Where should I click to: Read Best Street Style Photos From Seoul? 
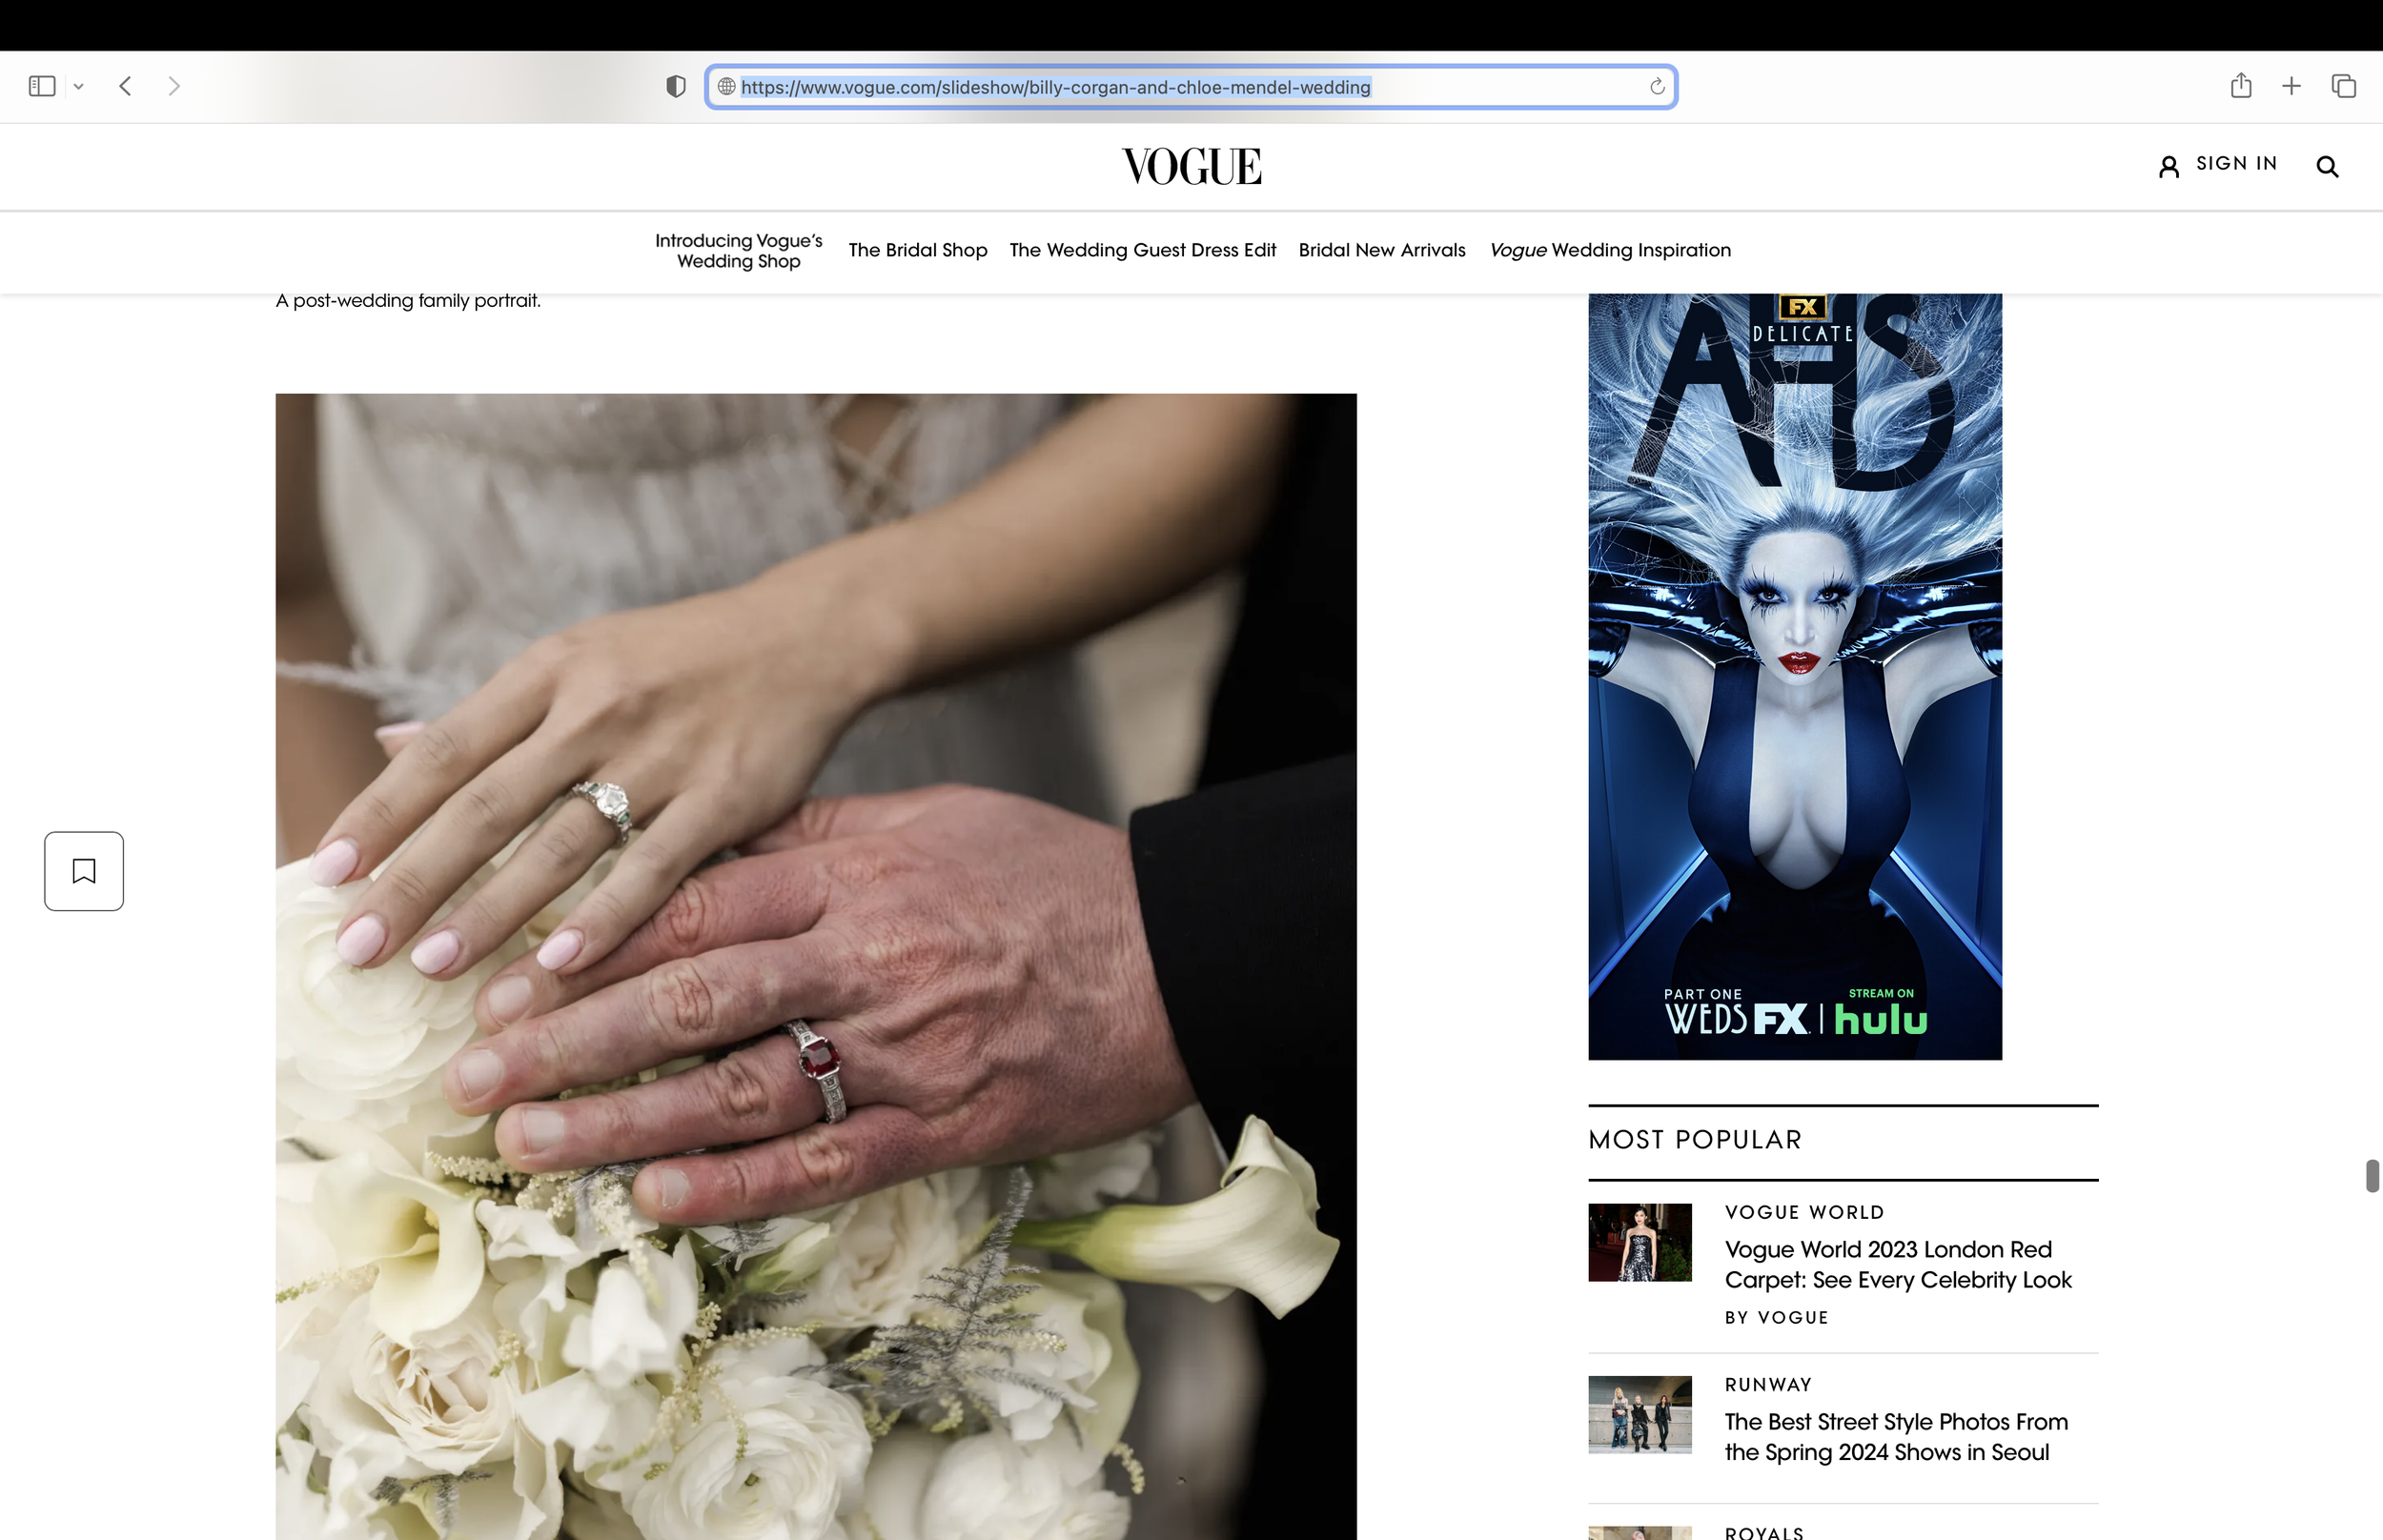(x=1895, y=1437)
